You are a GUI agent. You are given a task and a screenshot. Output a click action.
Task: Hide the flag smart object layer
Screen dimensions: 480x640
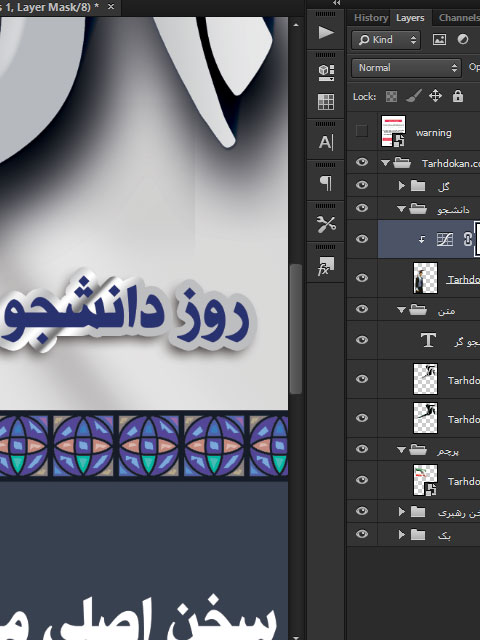[x=362, y=480]
